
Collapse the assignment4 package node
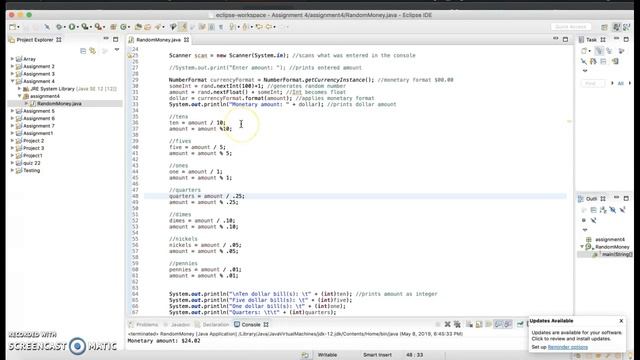pyautogui.click(x=19, y=96)
